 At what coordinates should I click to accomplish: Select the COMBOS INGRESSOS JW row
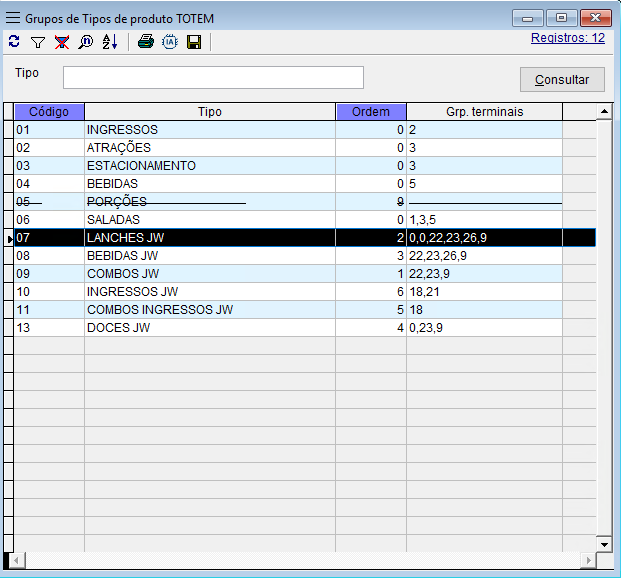210,310
